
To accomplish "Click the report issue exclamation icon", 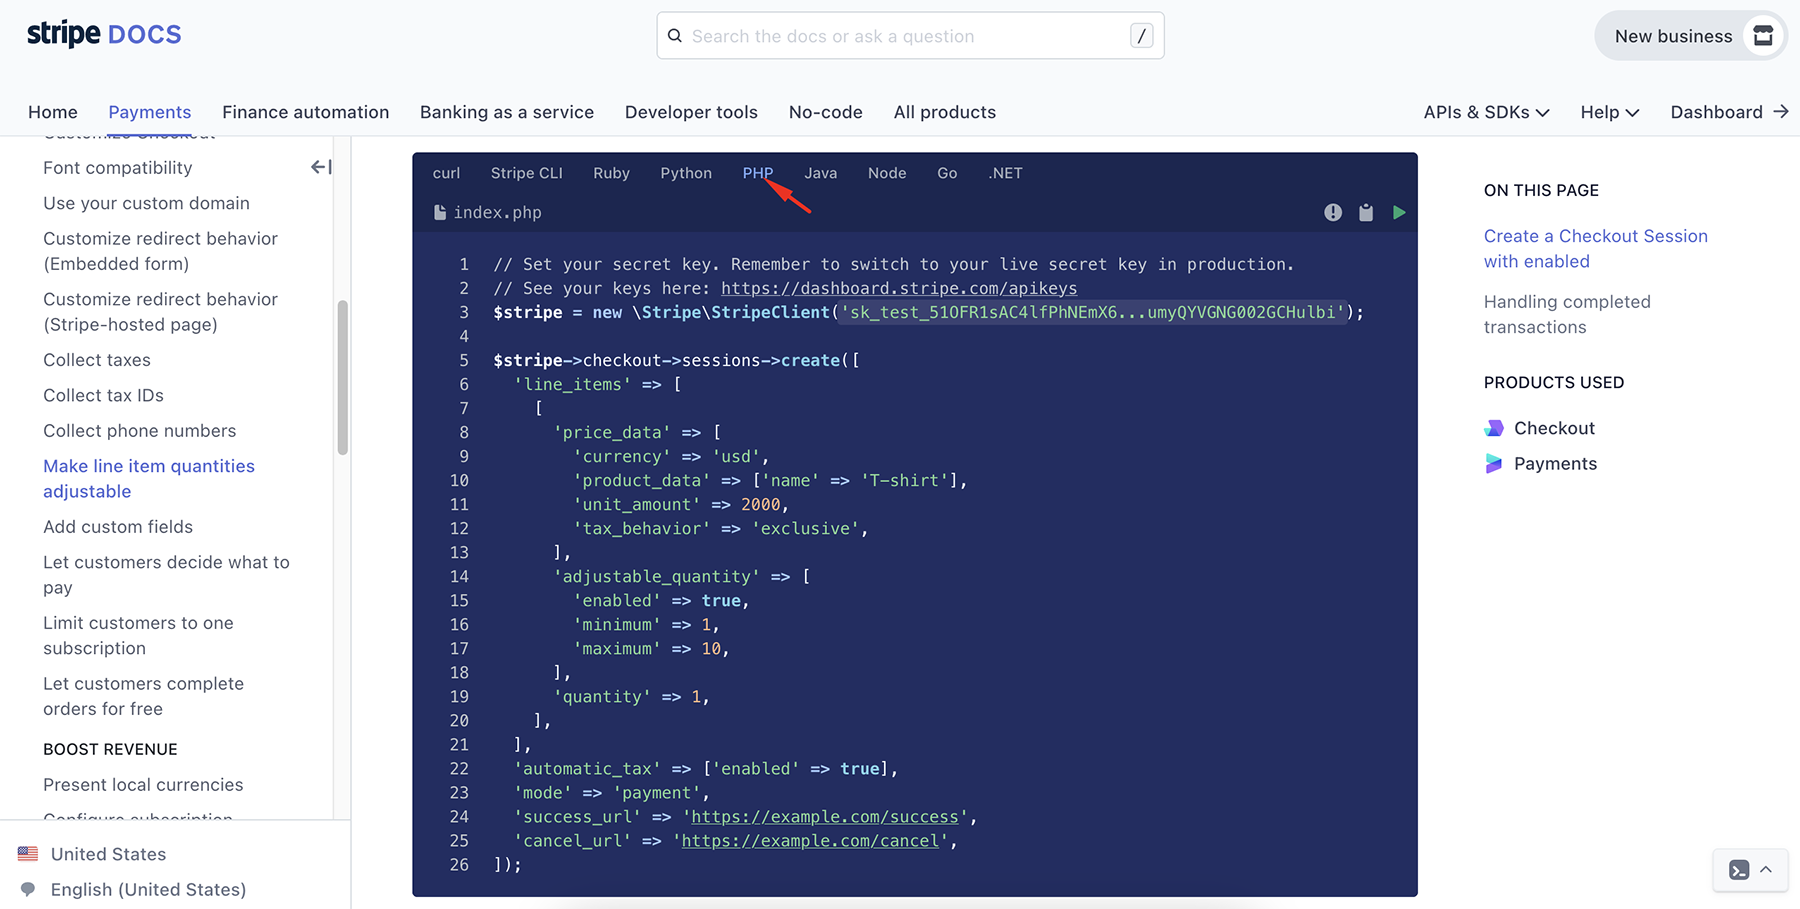I will [x=1333, y=212].
